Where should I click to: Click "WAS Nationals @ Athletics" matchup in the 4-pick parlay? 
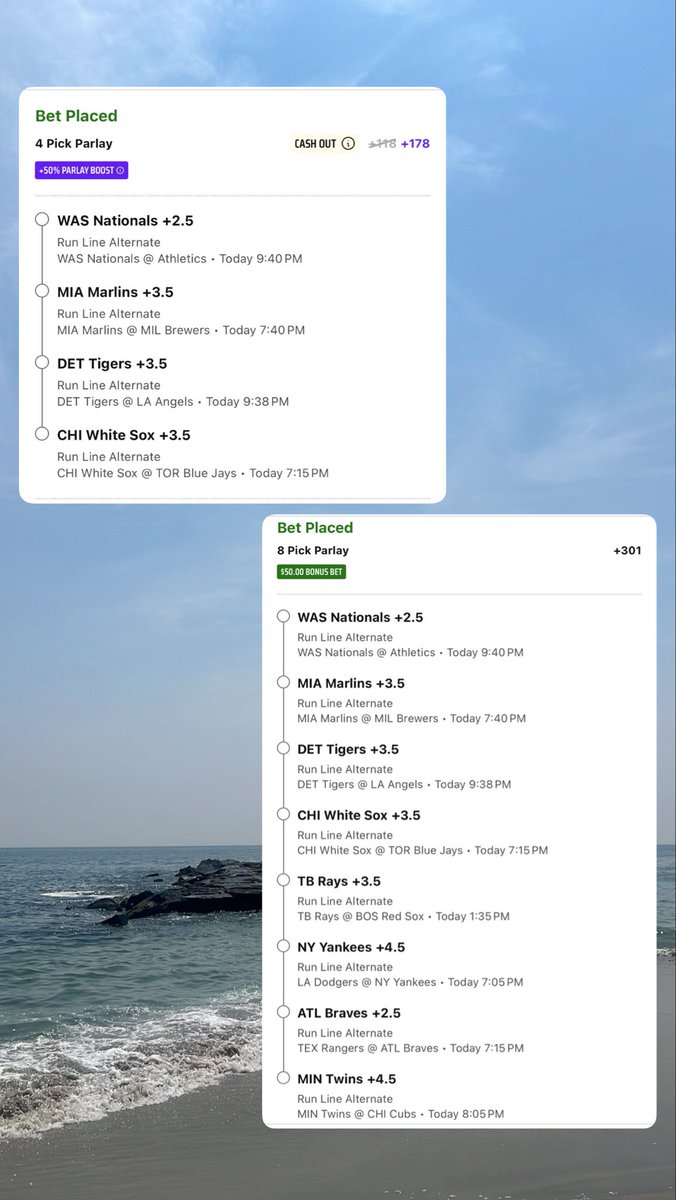pos(132,258)
